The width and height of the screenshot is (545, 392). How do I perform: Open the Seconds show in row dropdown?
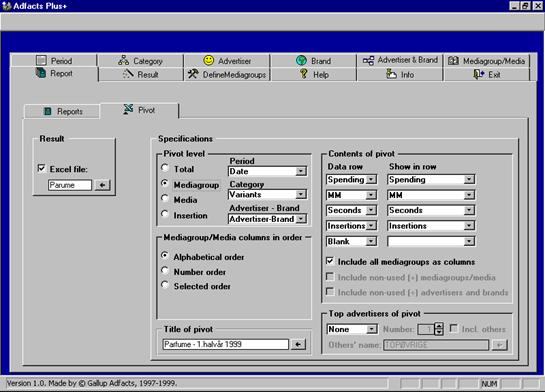469,210
